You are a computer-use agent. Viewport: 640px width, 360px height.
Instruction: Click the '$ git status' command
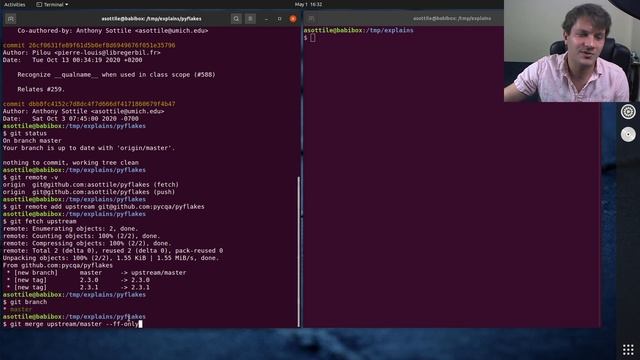[25, 133]
